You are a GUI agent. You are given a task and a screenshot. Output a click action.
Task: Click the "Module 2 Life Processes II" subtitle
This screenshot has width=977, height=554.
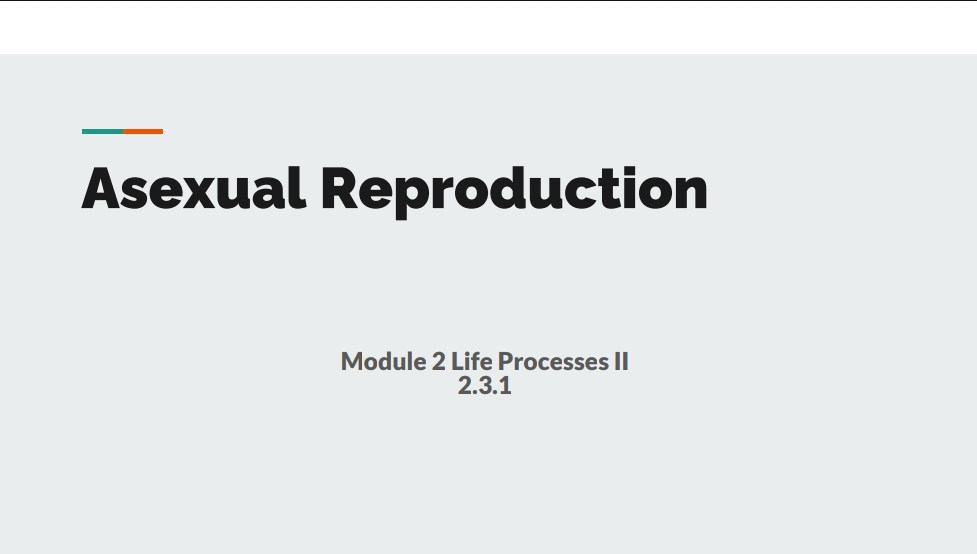(484, 361)
